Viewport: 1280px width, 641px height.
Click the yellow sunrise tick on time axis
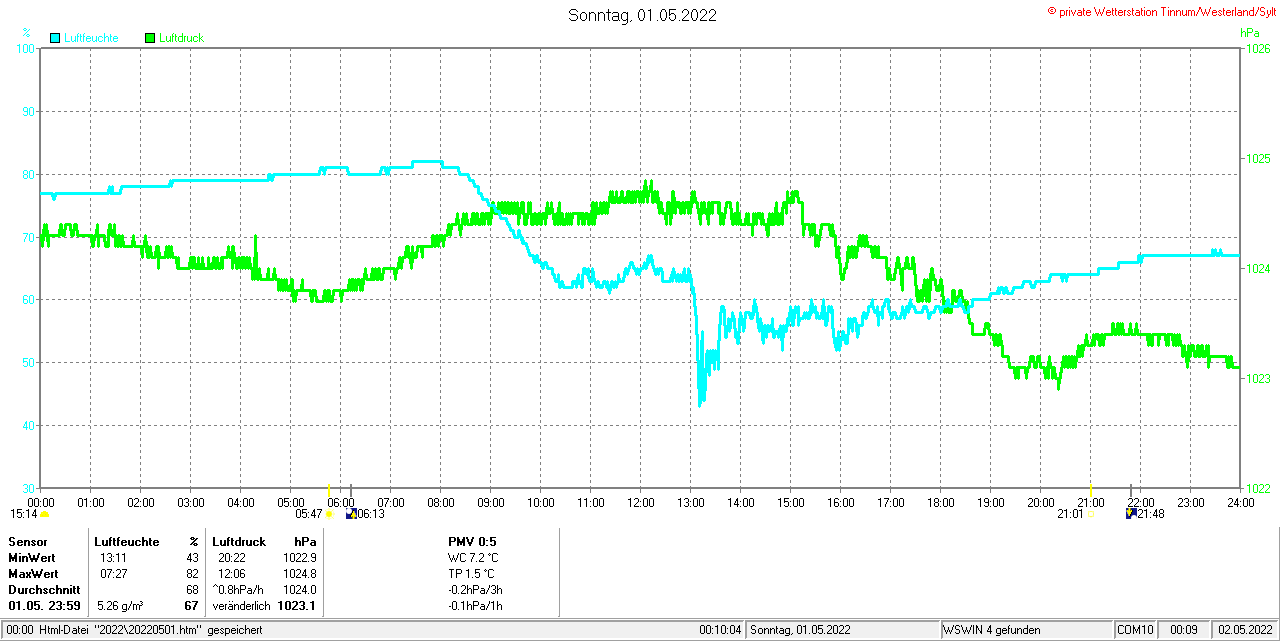point(329,489)
